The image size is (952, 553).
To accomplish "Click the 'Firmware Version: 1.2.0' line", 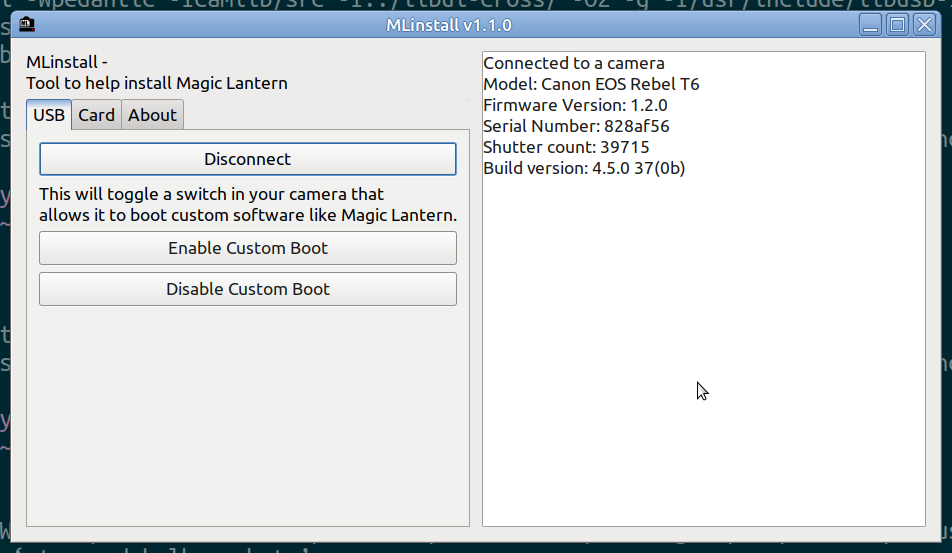I will click(x=575, y=105).
